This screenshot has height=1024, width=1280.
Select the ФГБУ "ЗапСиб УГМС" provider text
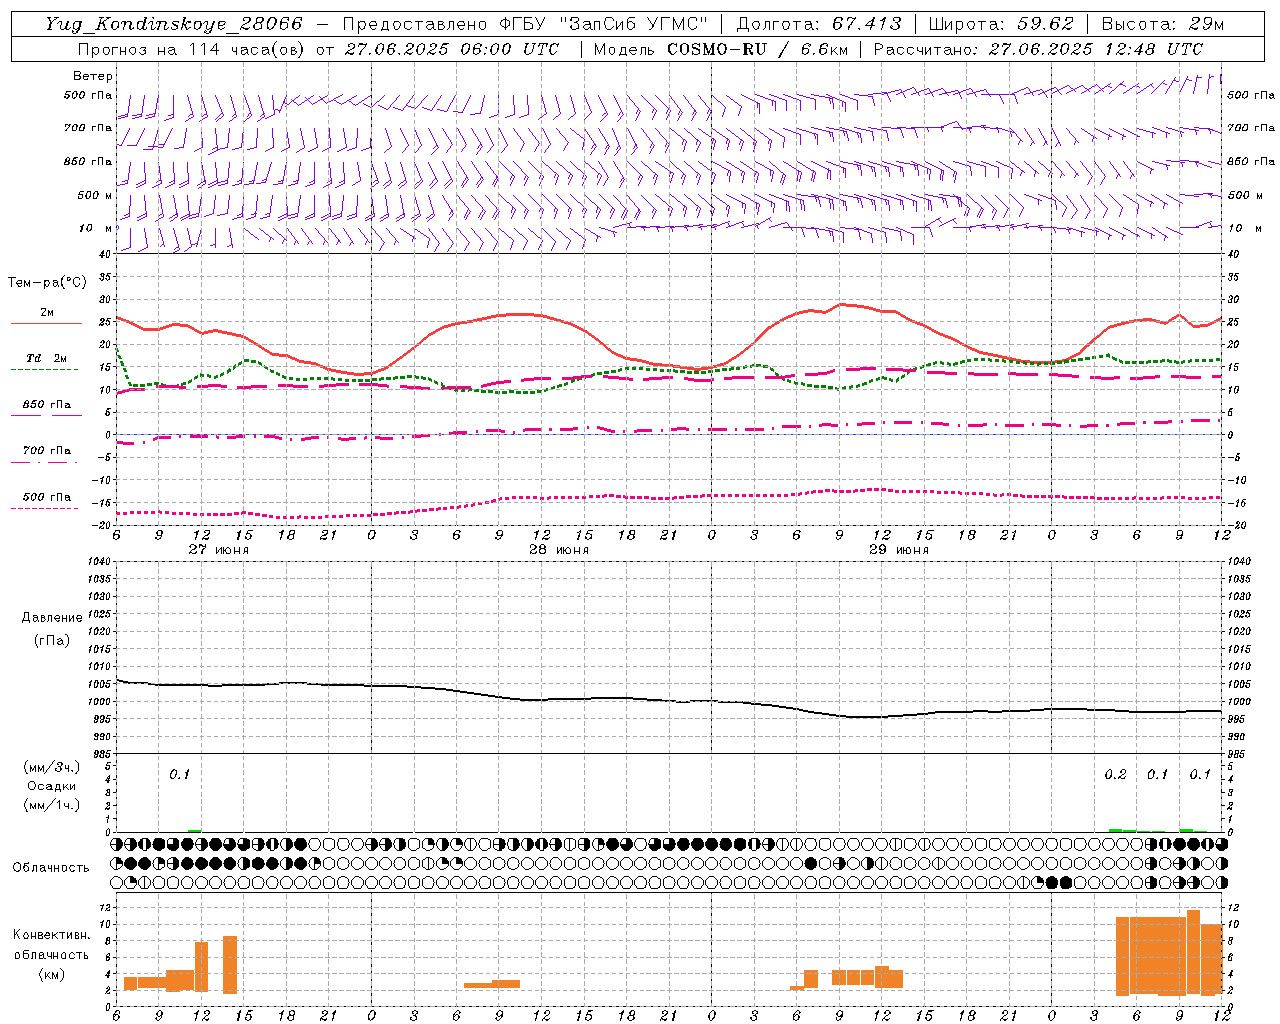pos(603,24)
